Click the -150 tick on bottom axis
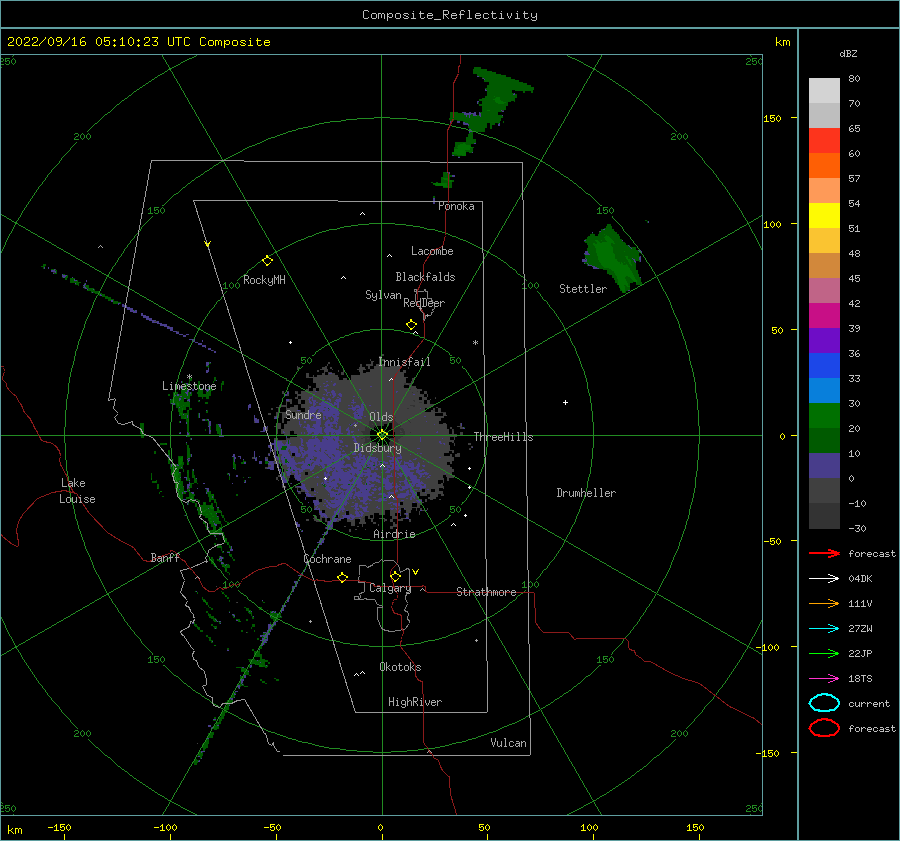This screenshot has height=841, width=900. pos(59,827)
